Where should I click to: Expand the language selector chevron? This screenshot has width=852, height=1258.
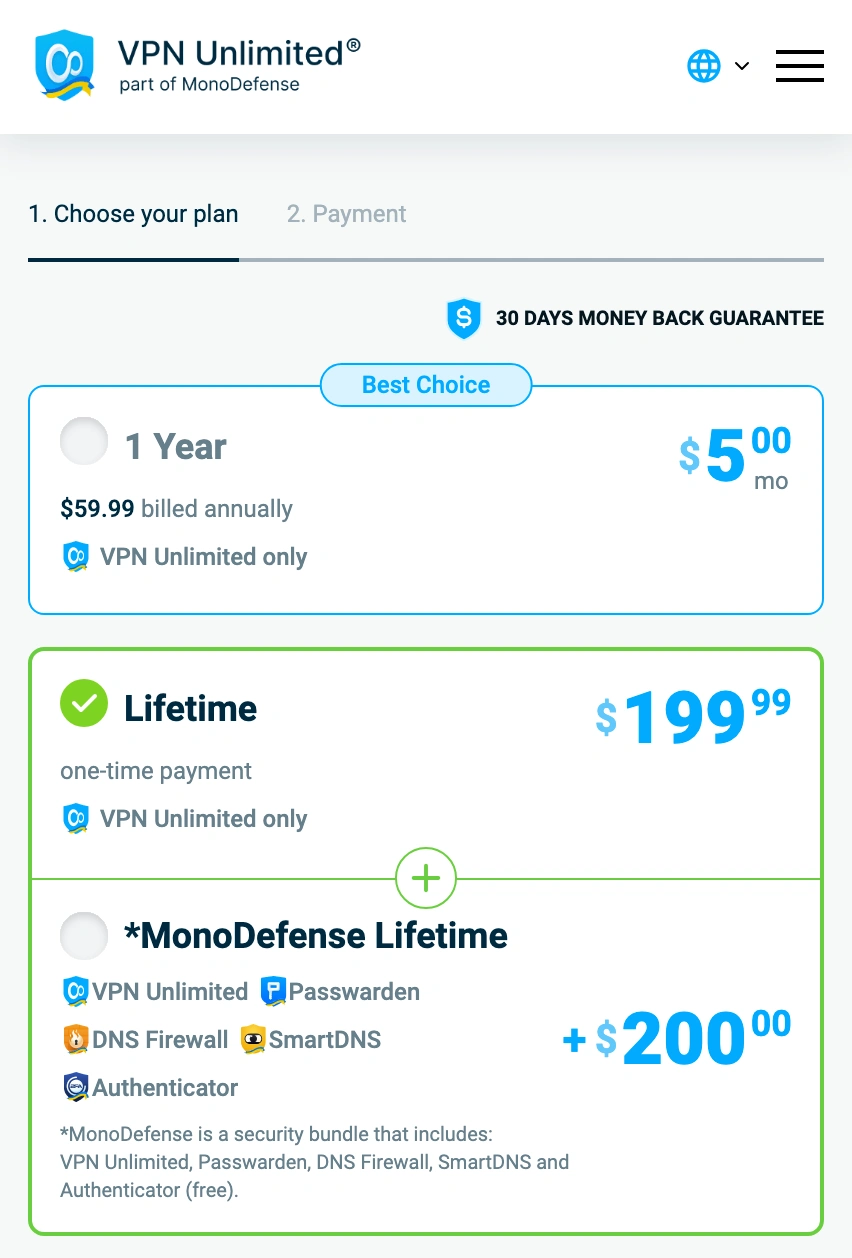click(x=742, y=66)
